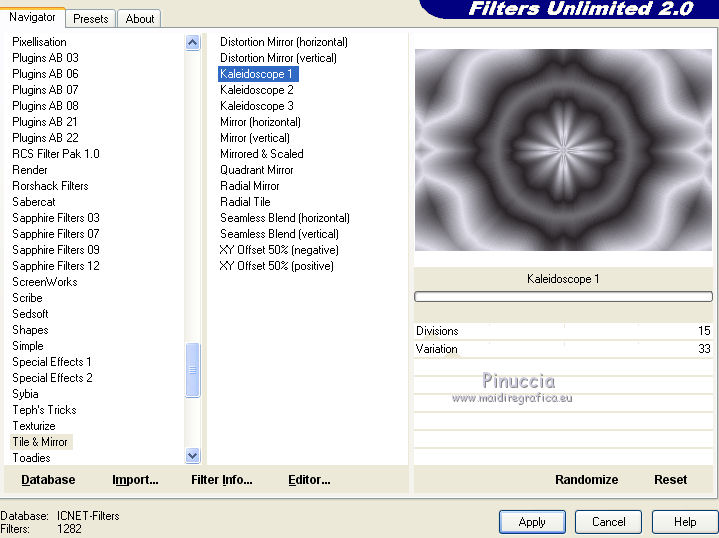The width and height of the screenshot is (719, 538).
Task: Select Sybia category
Action: [x=25, y=394]
